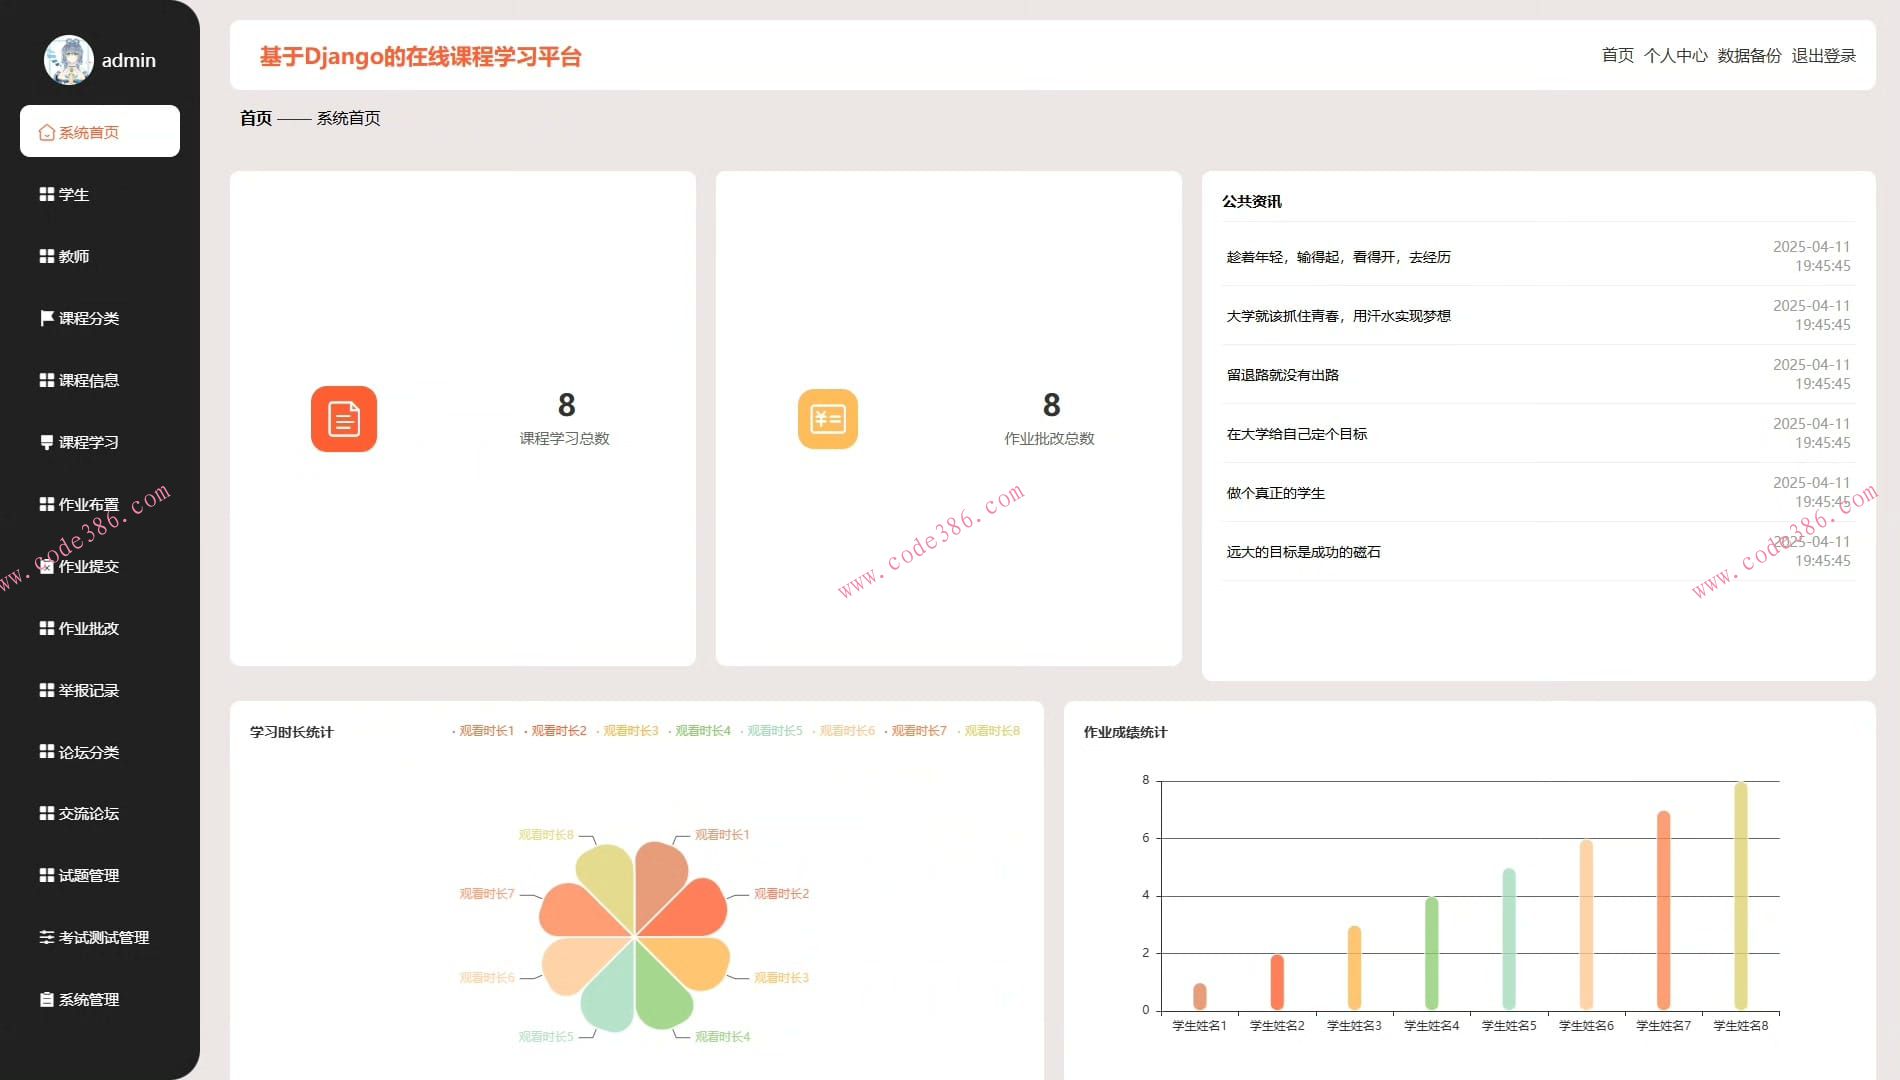The height and width of the screenshot is (1080, 1900).
Task: Toggle 观看时长5 in the chart legend
Action: point(772,731)
